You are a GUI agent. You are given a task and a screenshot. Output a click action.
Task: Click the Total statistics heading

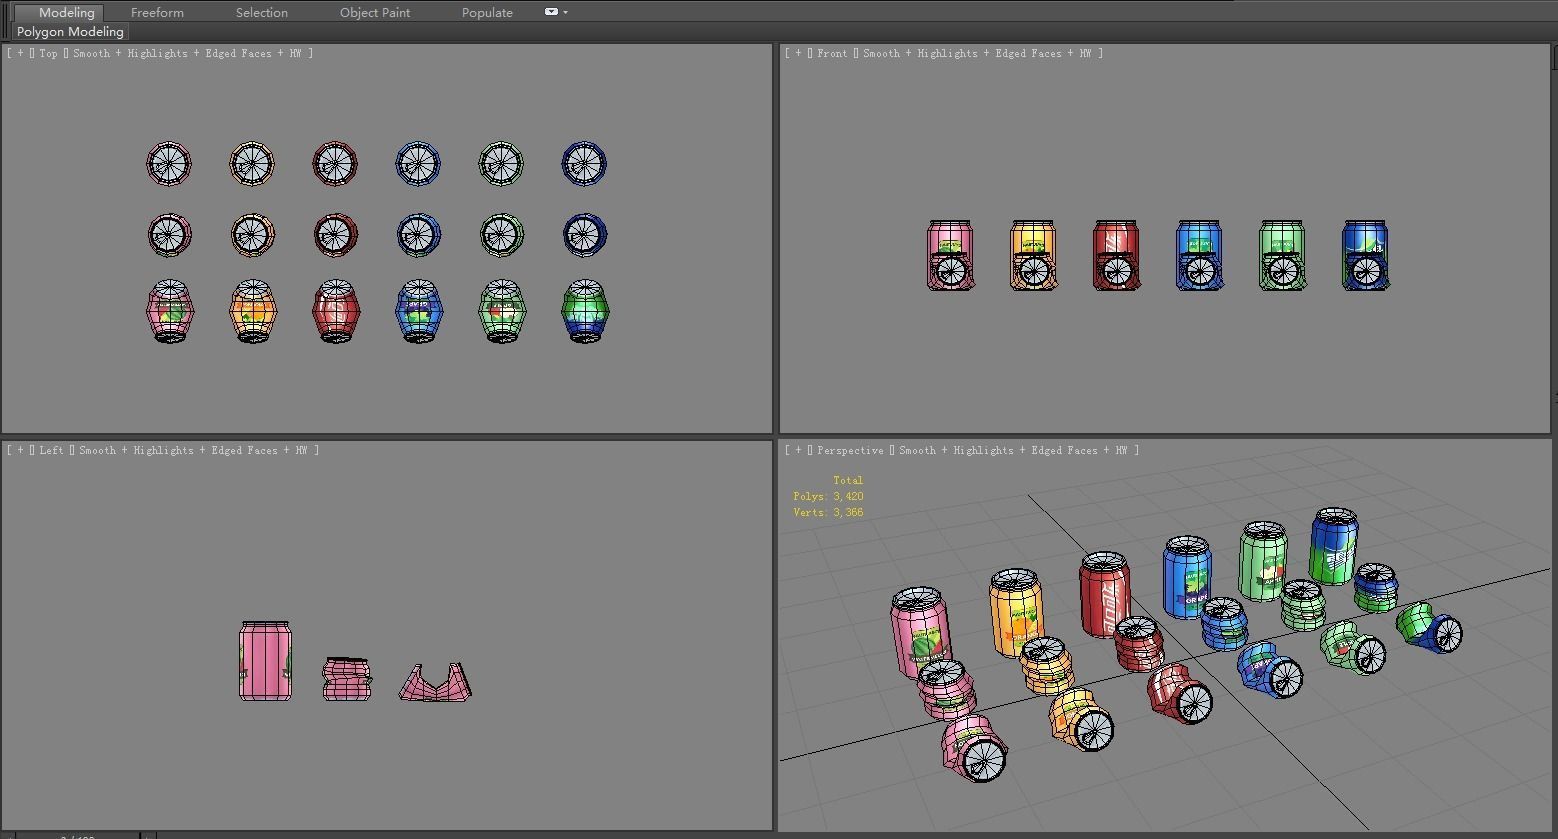[x=847, y=480]
